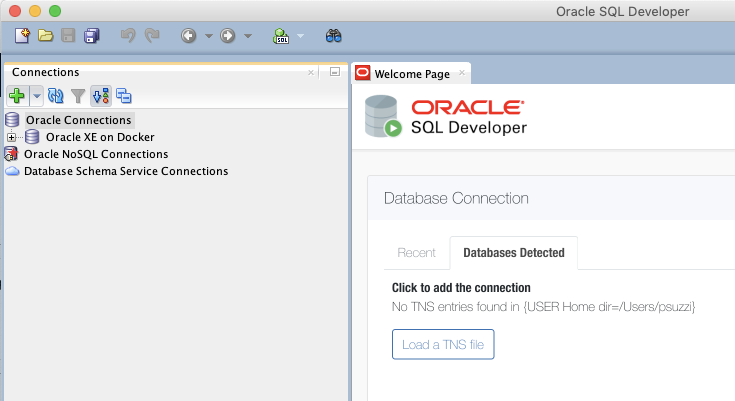Image resolution: width=735 pixels, height=401 pixels.
Task: Click the 'Click to add the connection' text
Action: click(x=461, y=288)
